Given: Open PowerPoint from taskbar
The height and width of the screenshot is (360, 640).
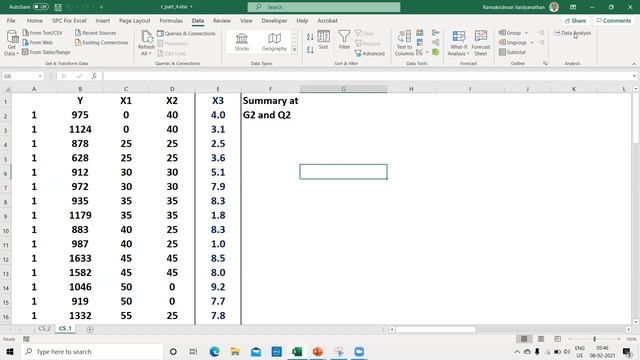Looking at the screenshot, I should point(318,351).
